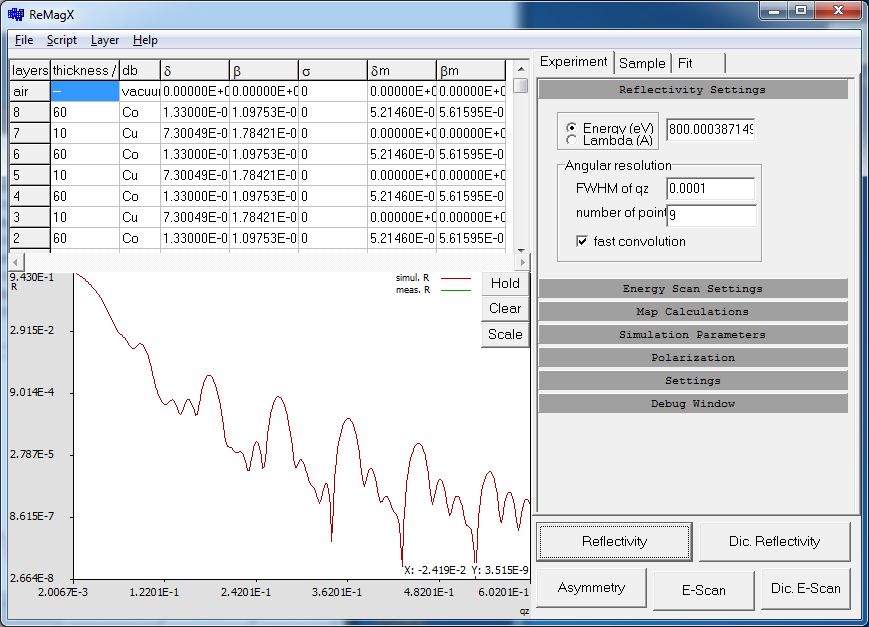Run the Dic. E-Scan calculation

coord(805,589)
